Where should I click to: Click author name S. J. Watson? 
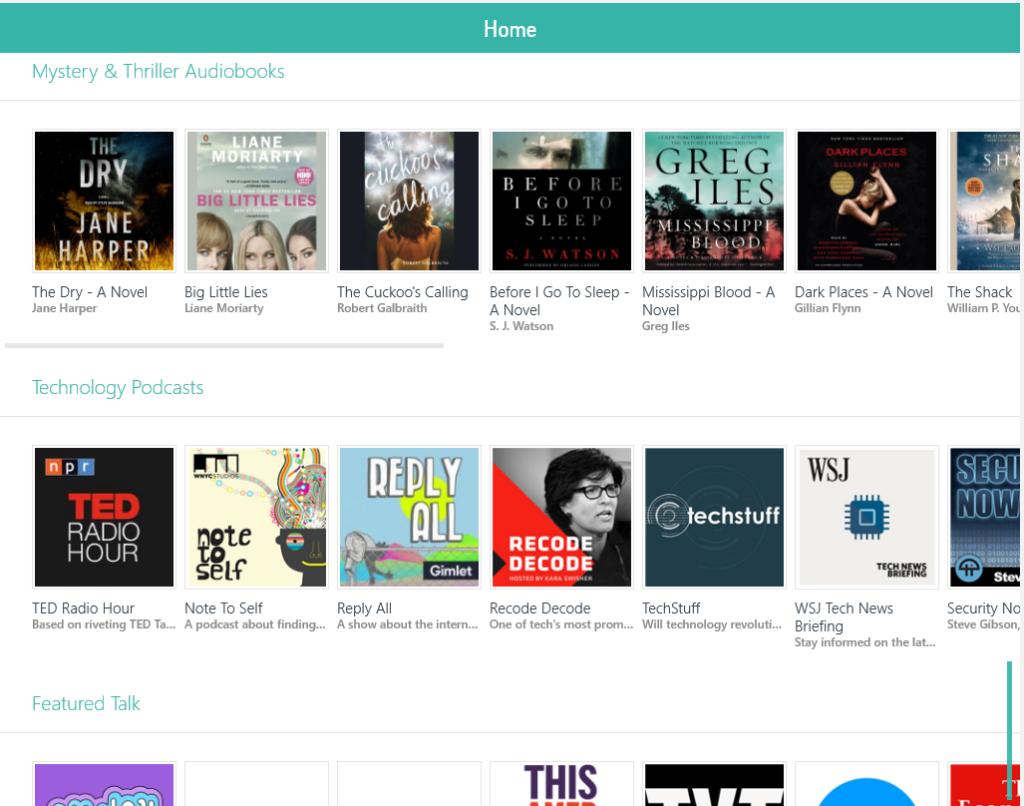521,326
